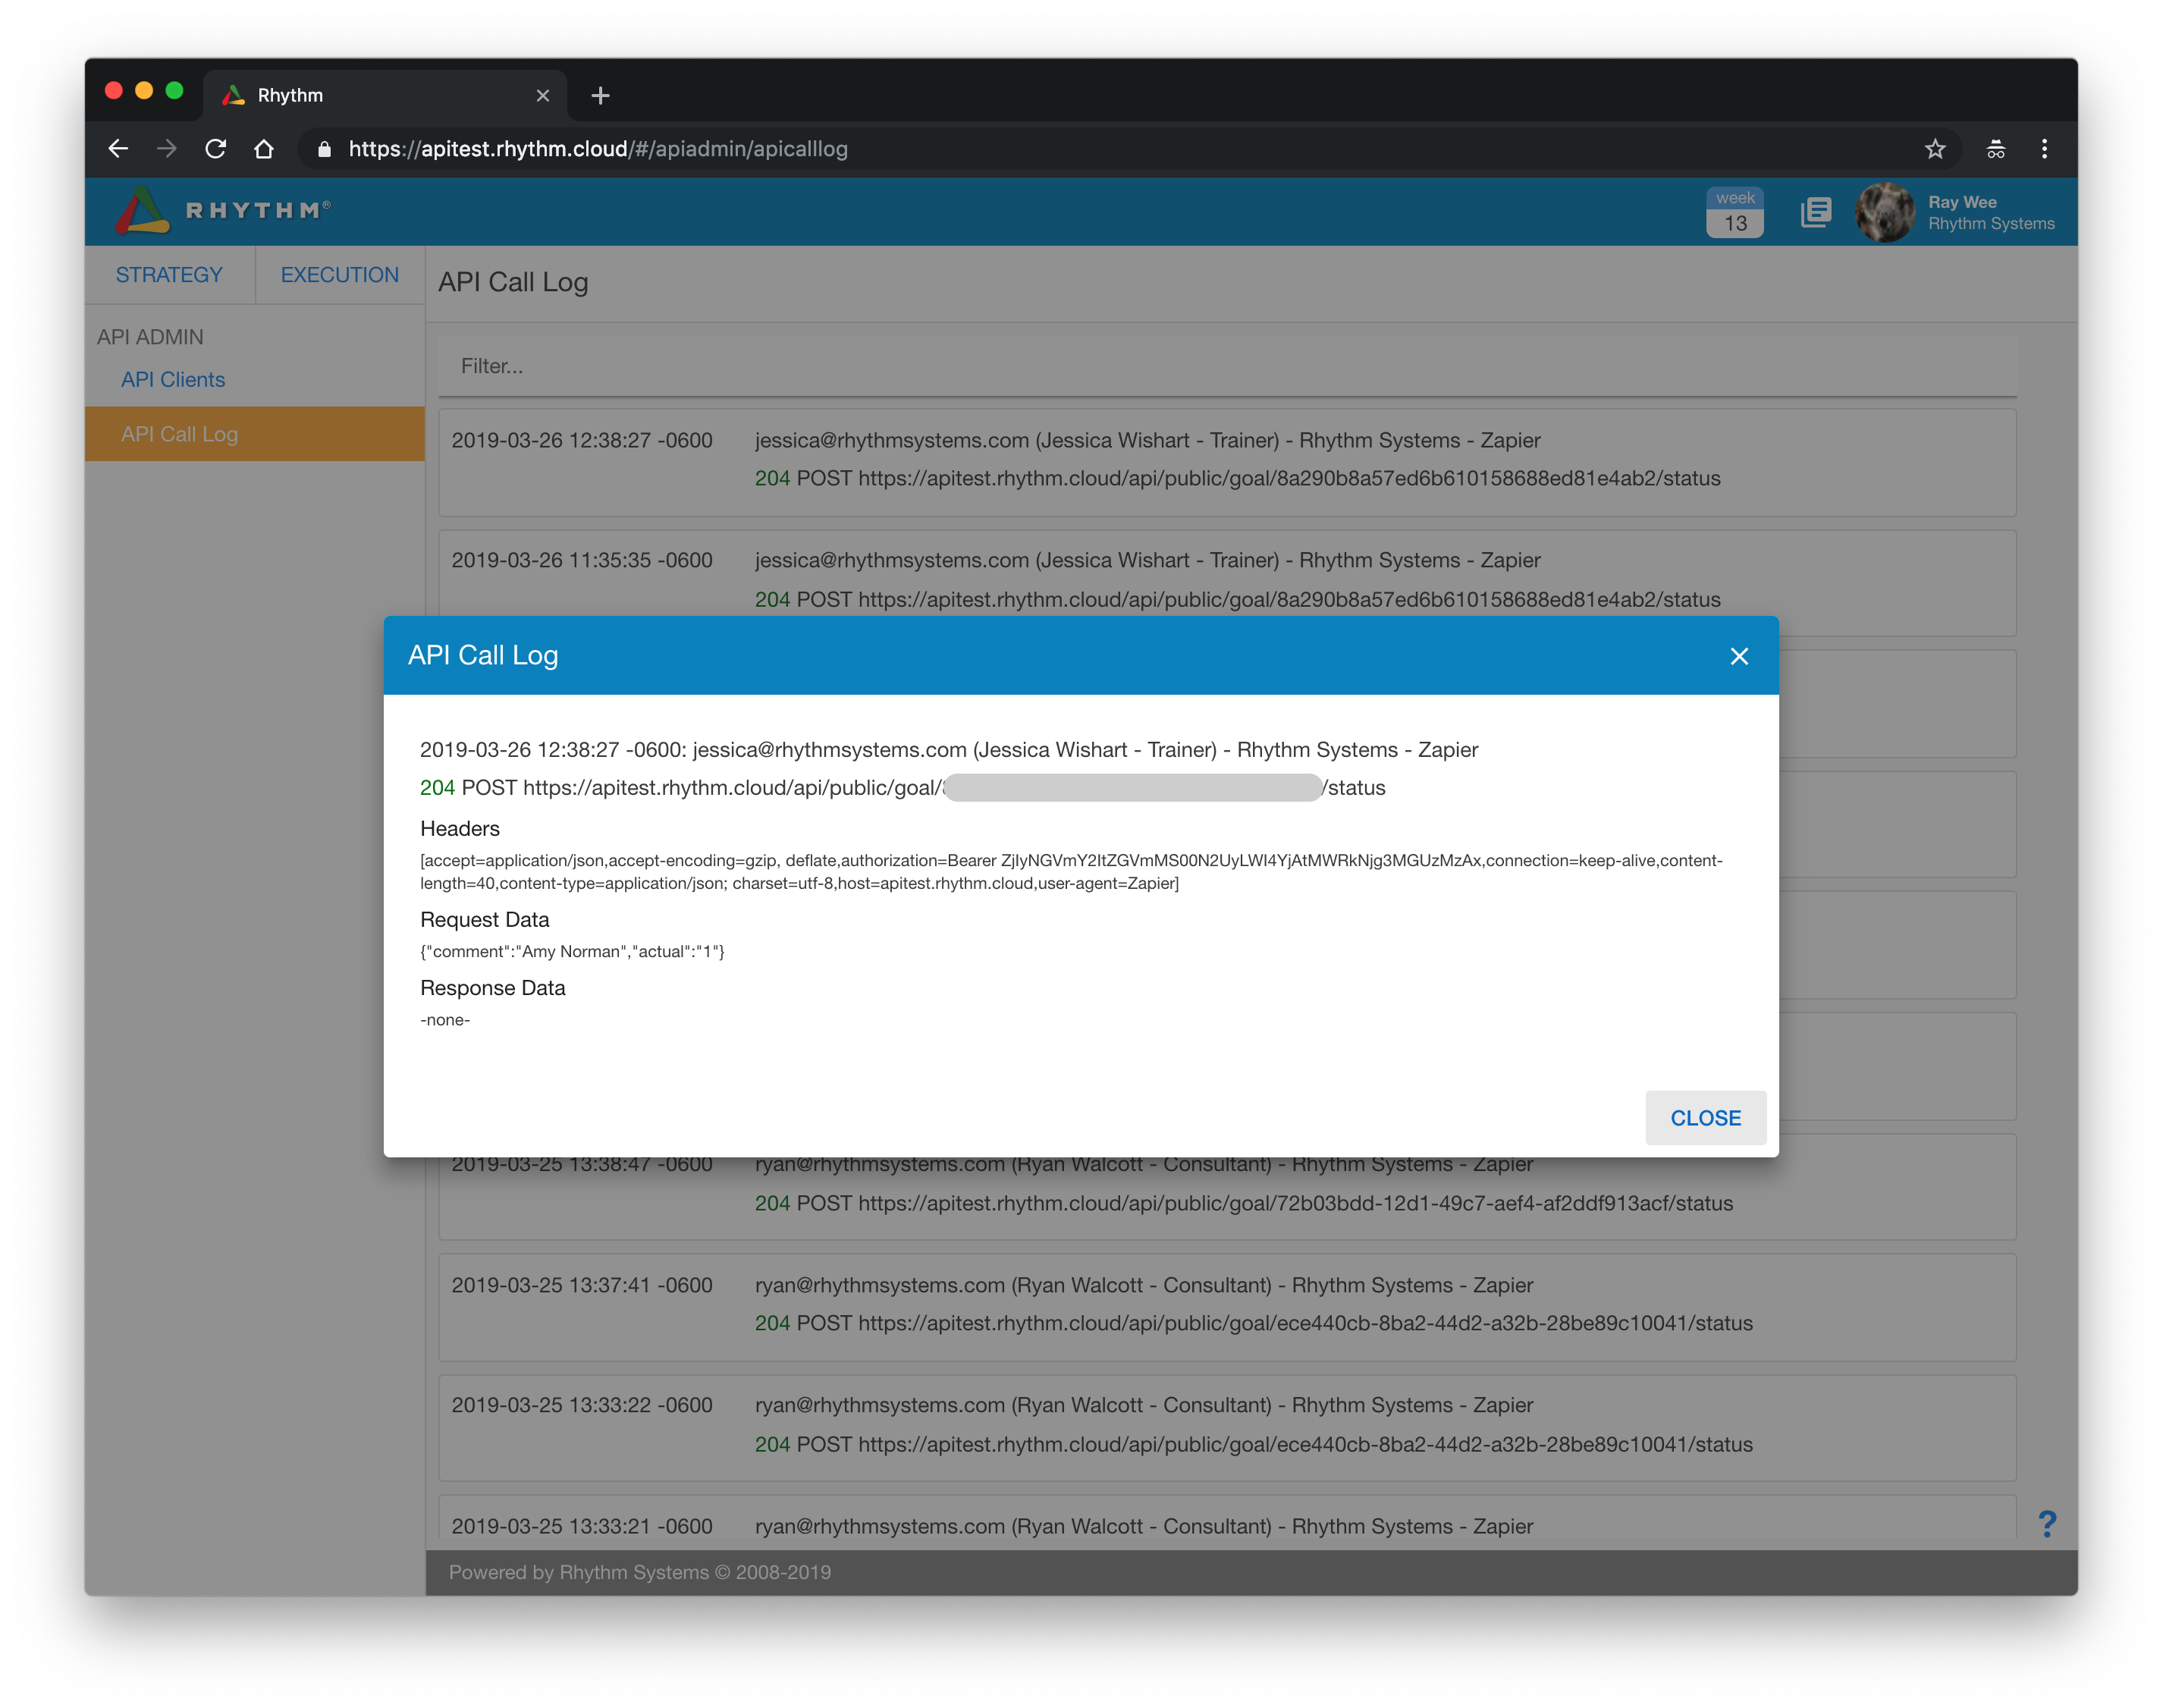Open the 2019-03-26 12:38:27 log entry

[x=1227, y=462]
